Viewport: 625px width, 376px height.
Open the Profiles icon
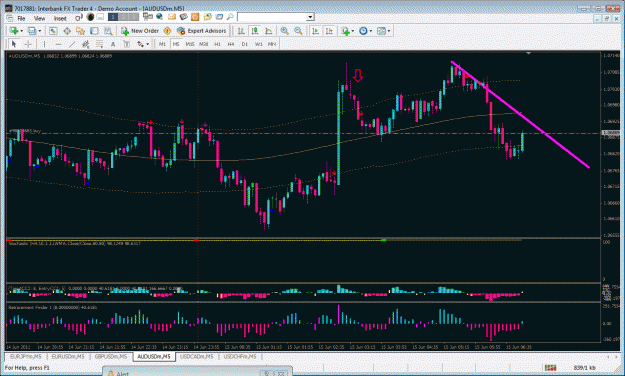[x=34, y=31]
